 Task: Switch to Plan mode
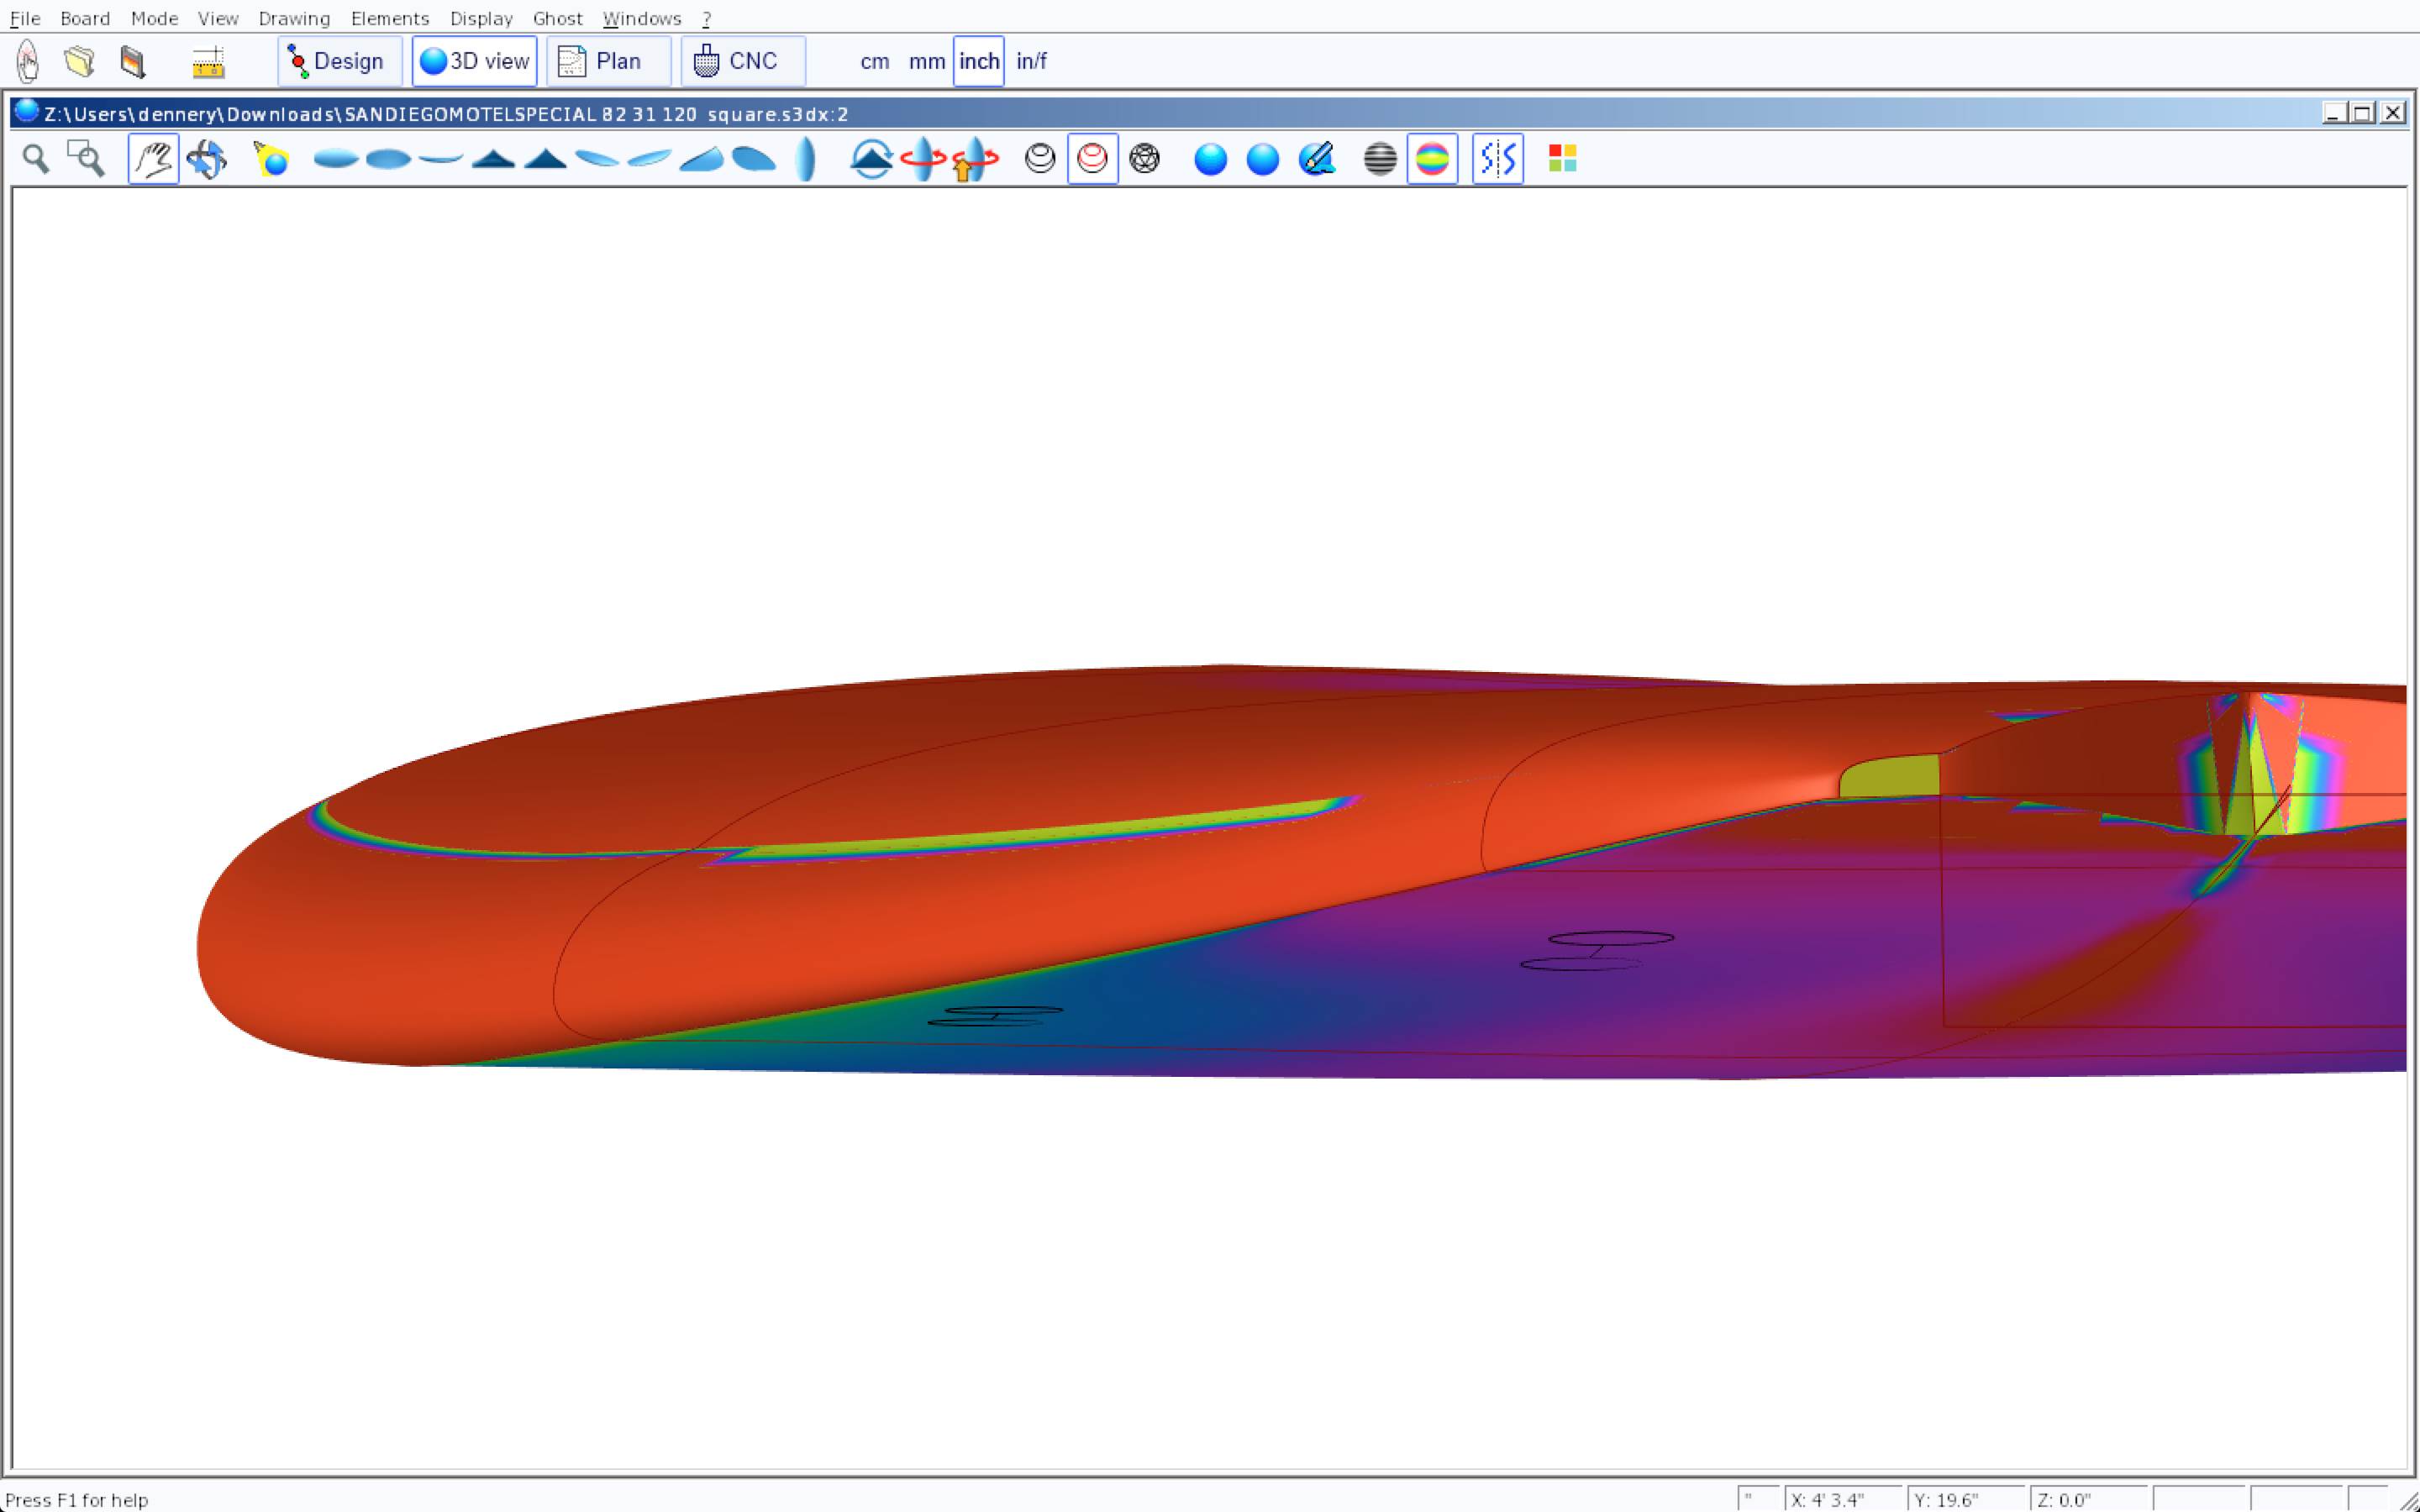607,62
